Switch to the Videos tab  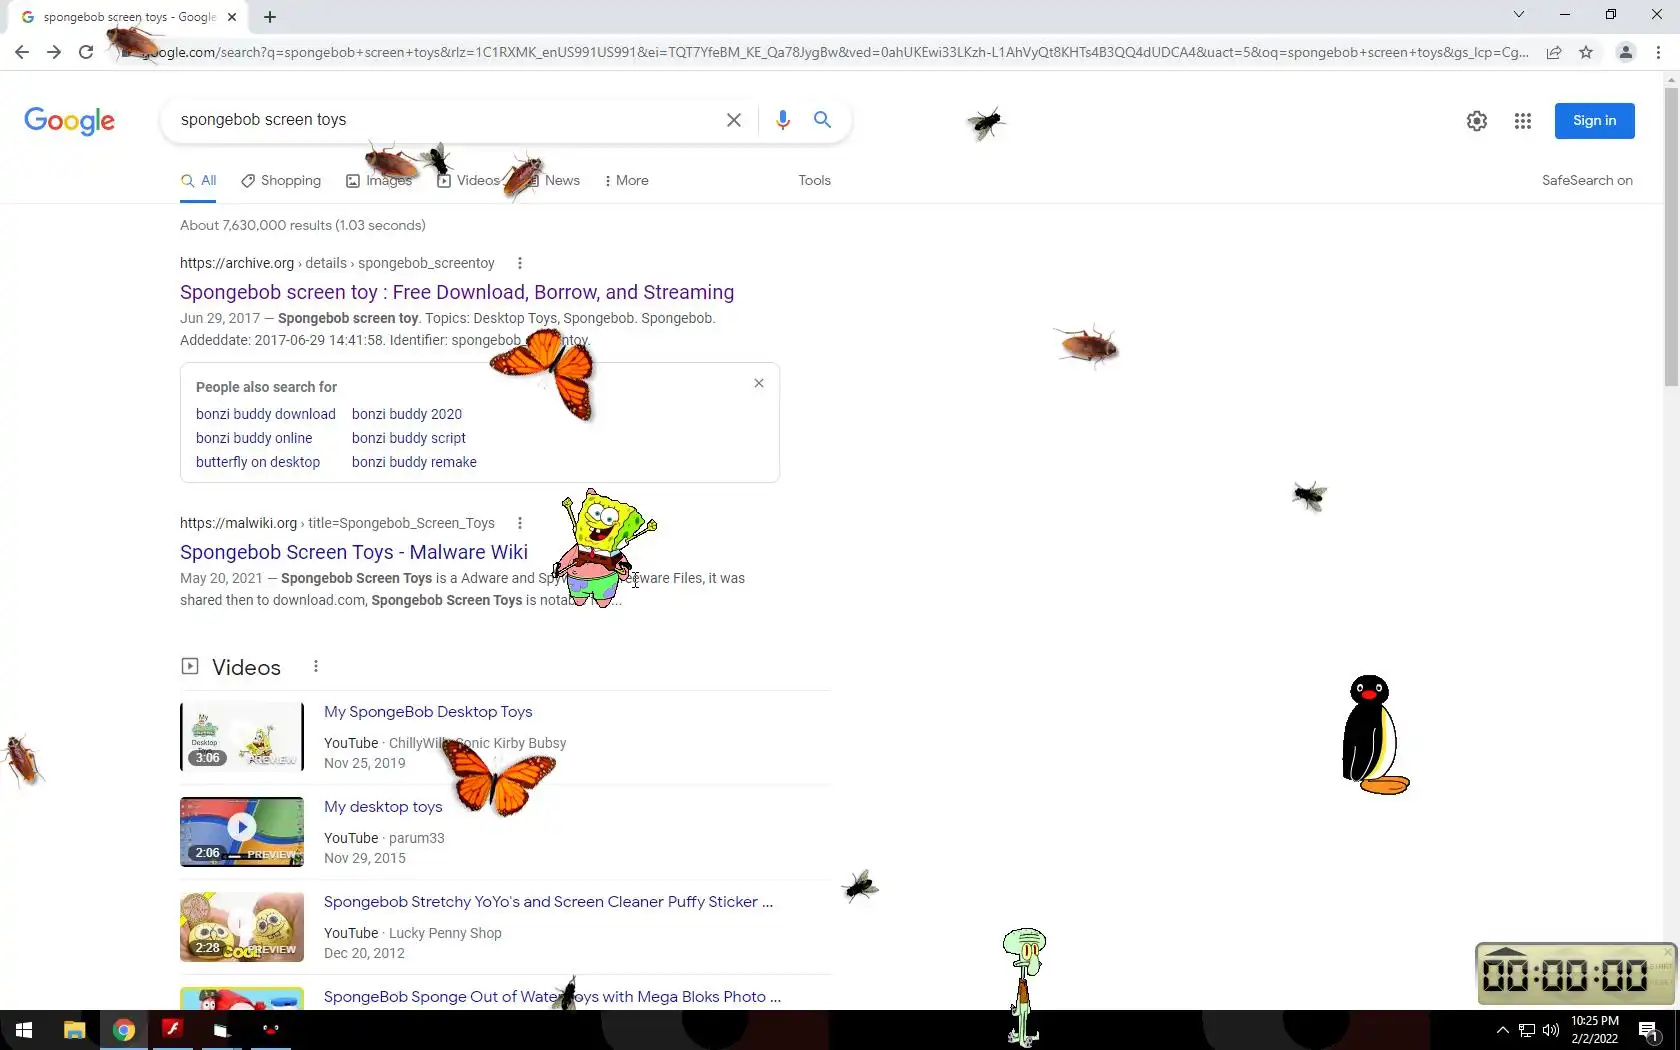tap(468, 181)
